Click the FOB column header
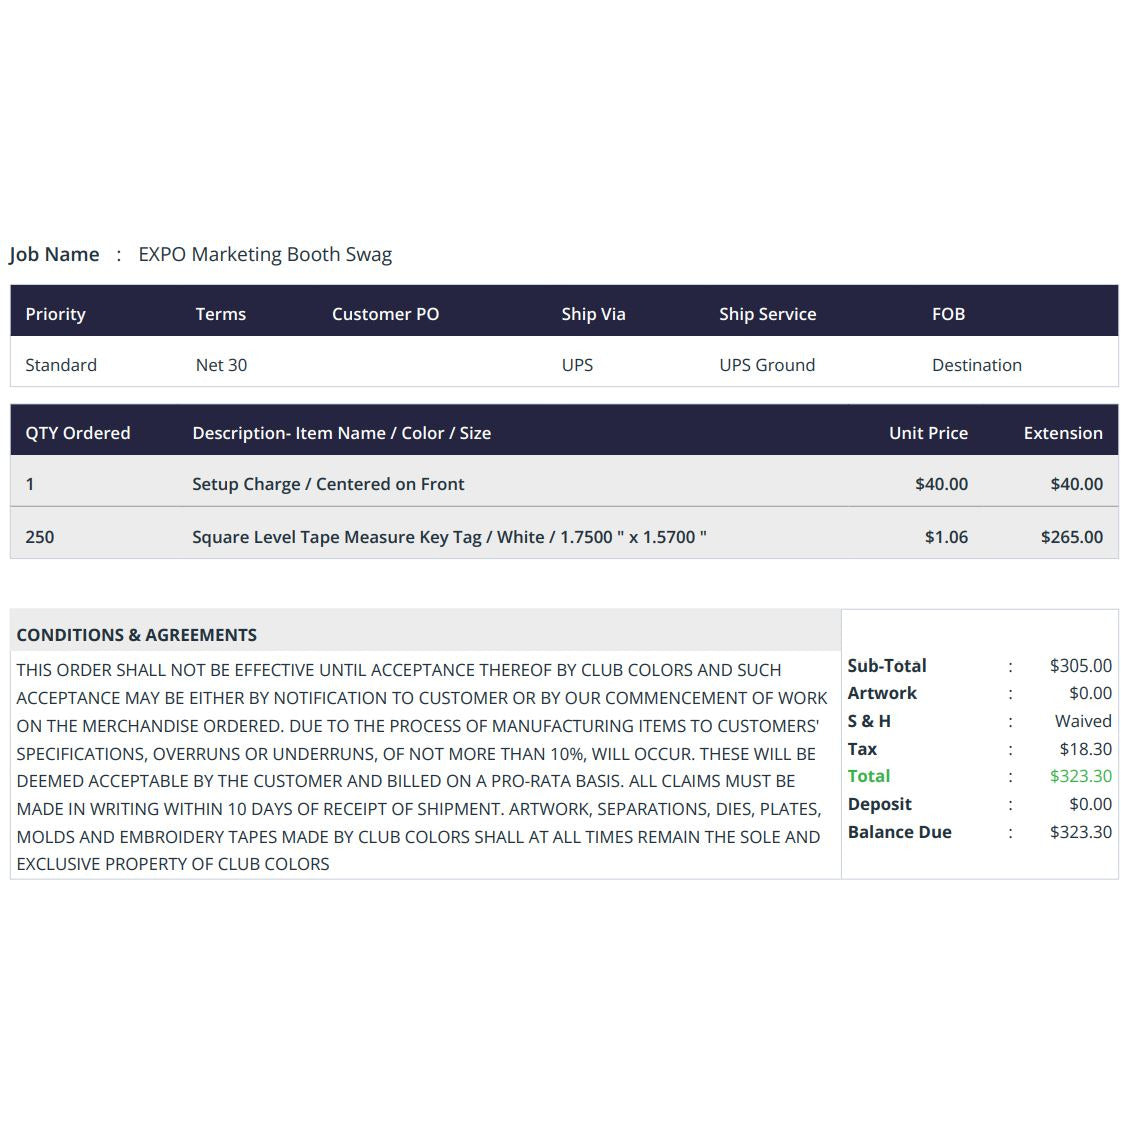 [x=948, y=314]
